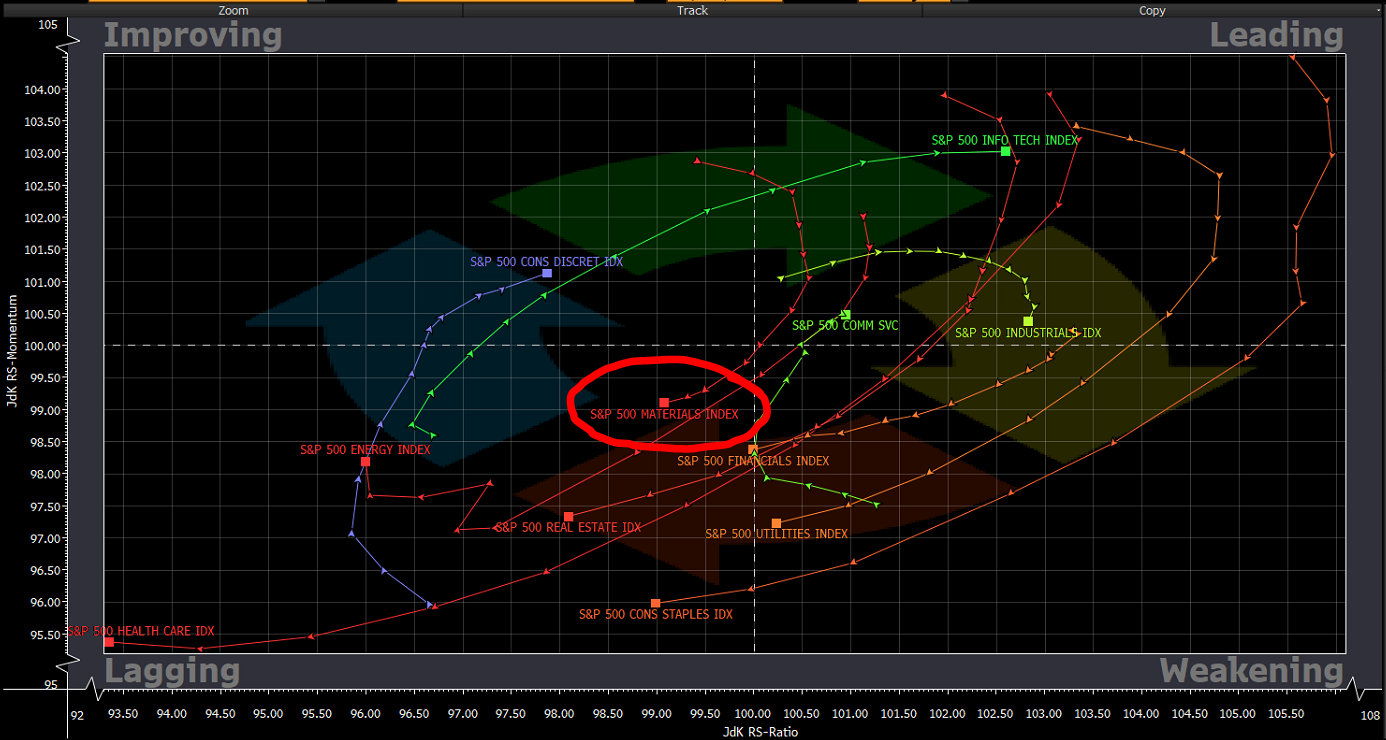The height and width of the screenshot is (740, 1386).
Task: Select the S&P 500 Cons Discret IDX square marker
Action: (x=547, y=273)
